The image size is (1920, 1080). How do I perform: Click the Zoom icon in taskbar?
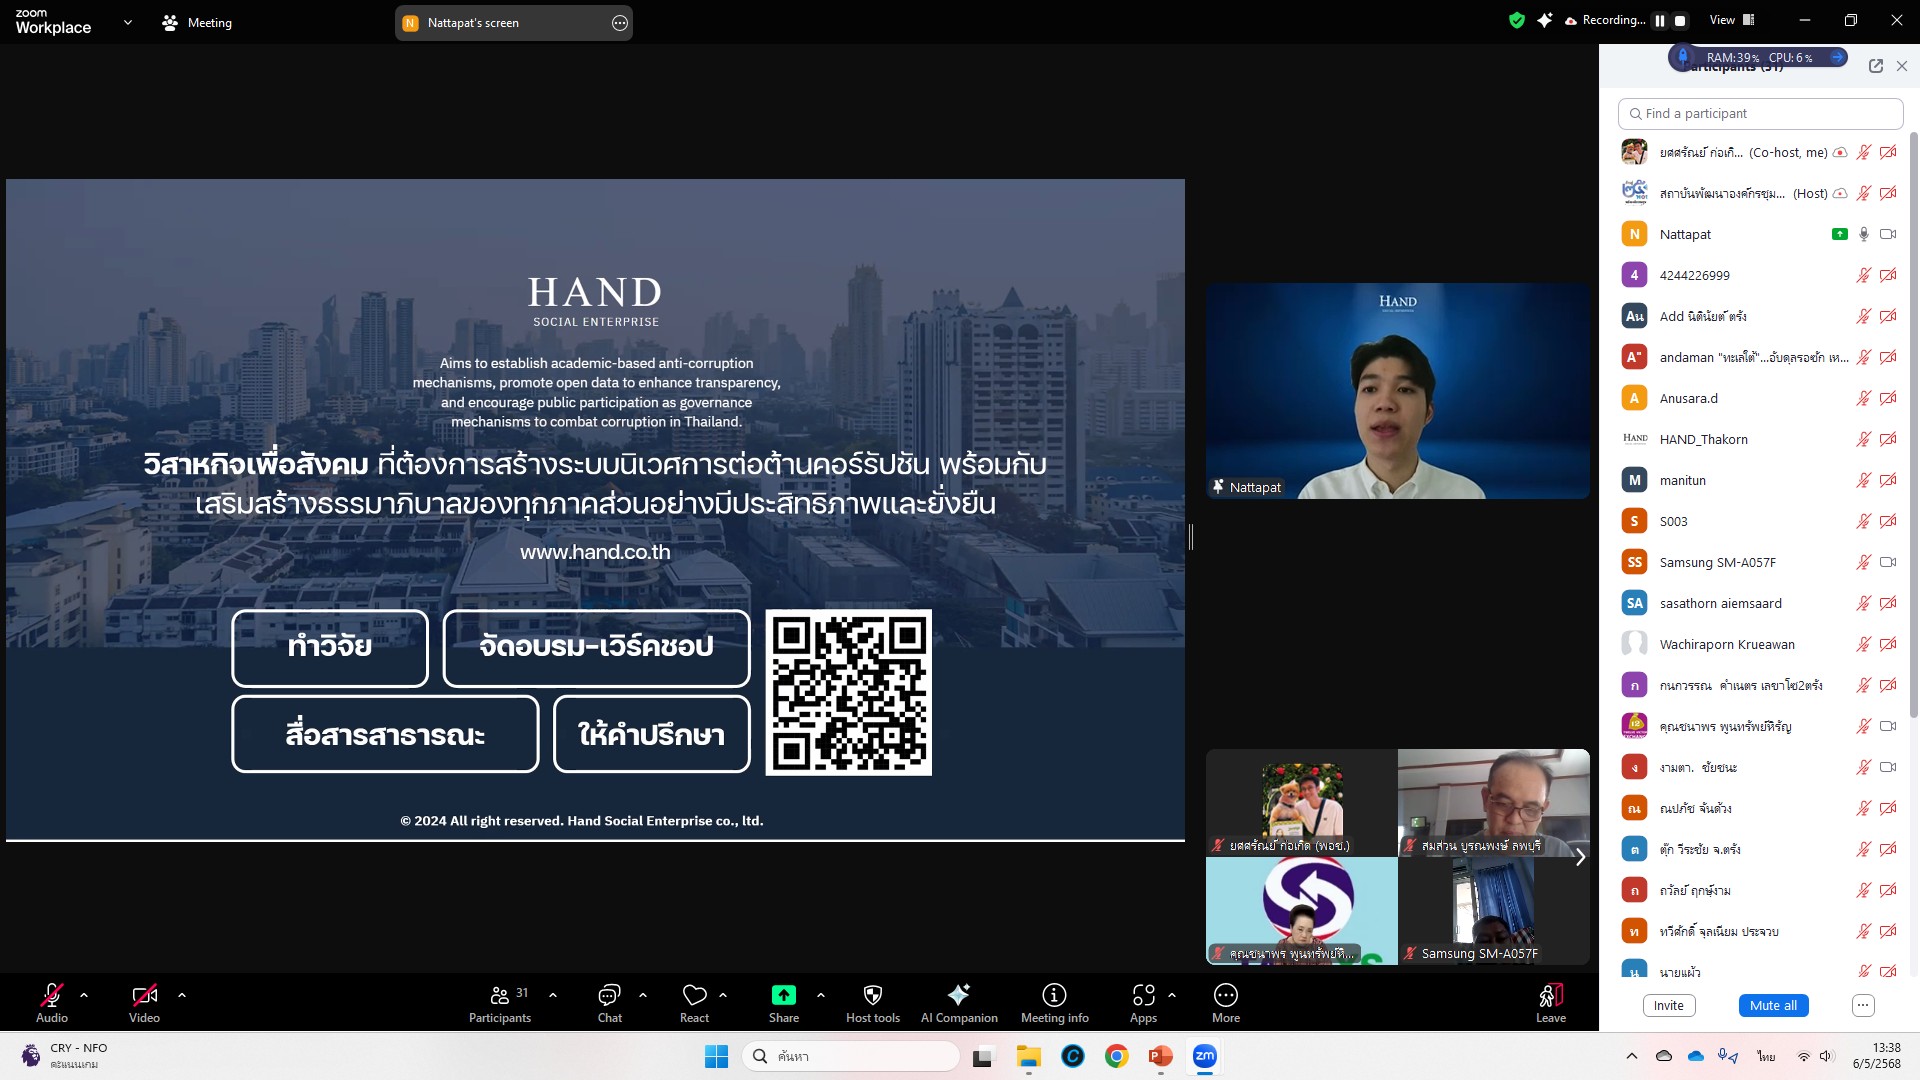pos(1204,1056)
